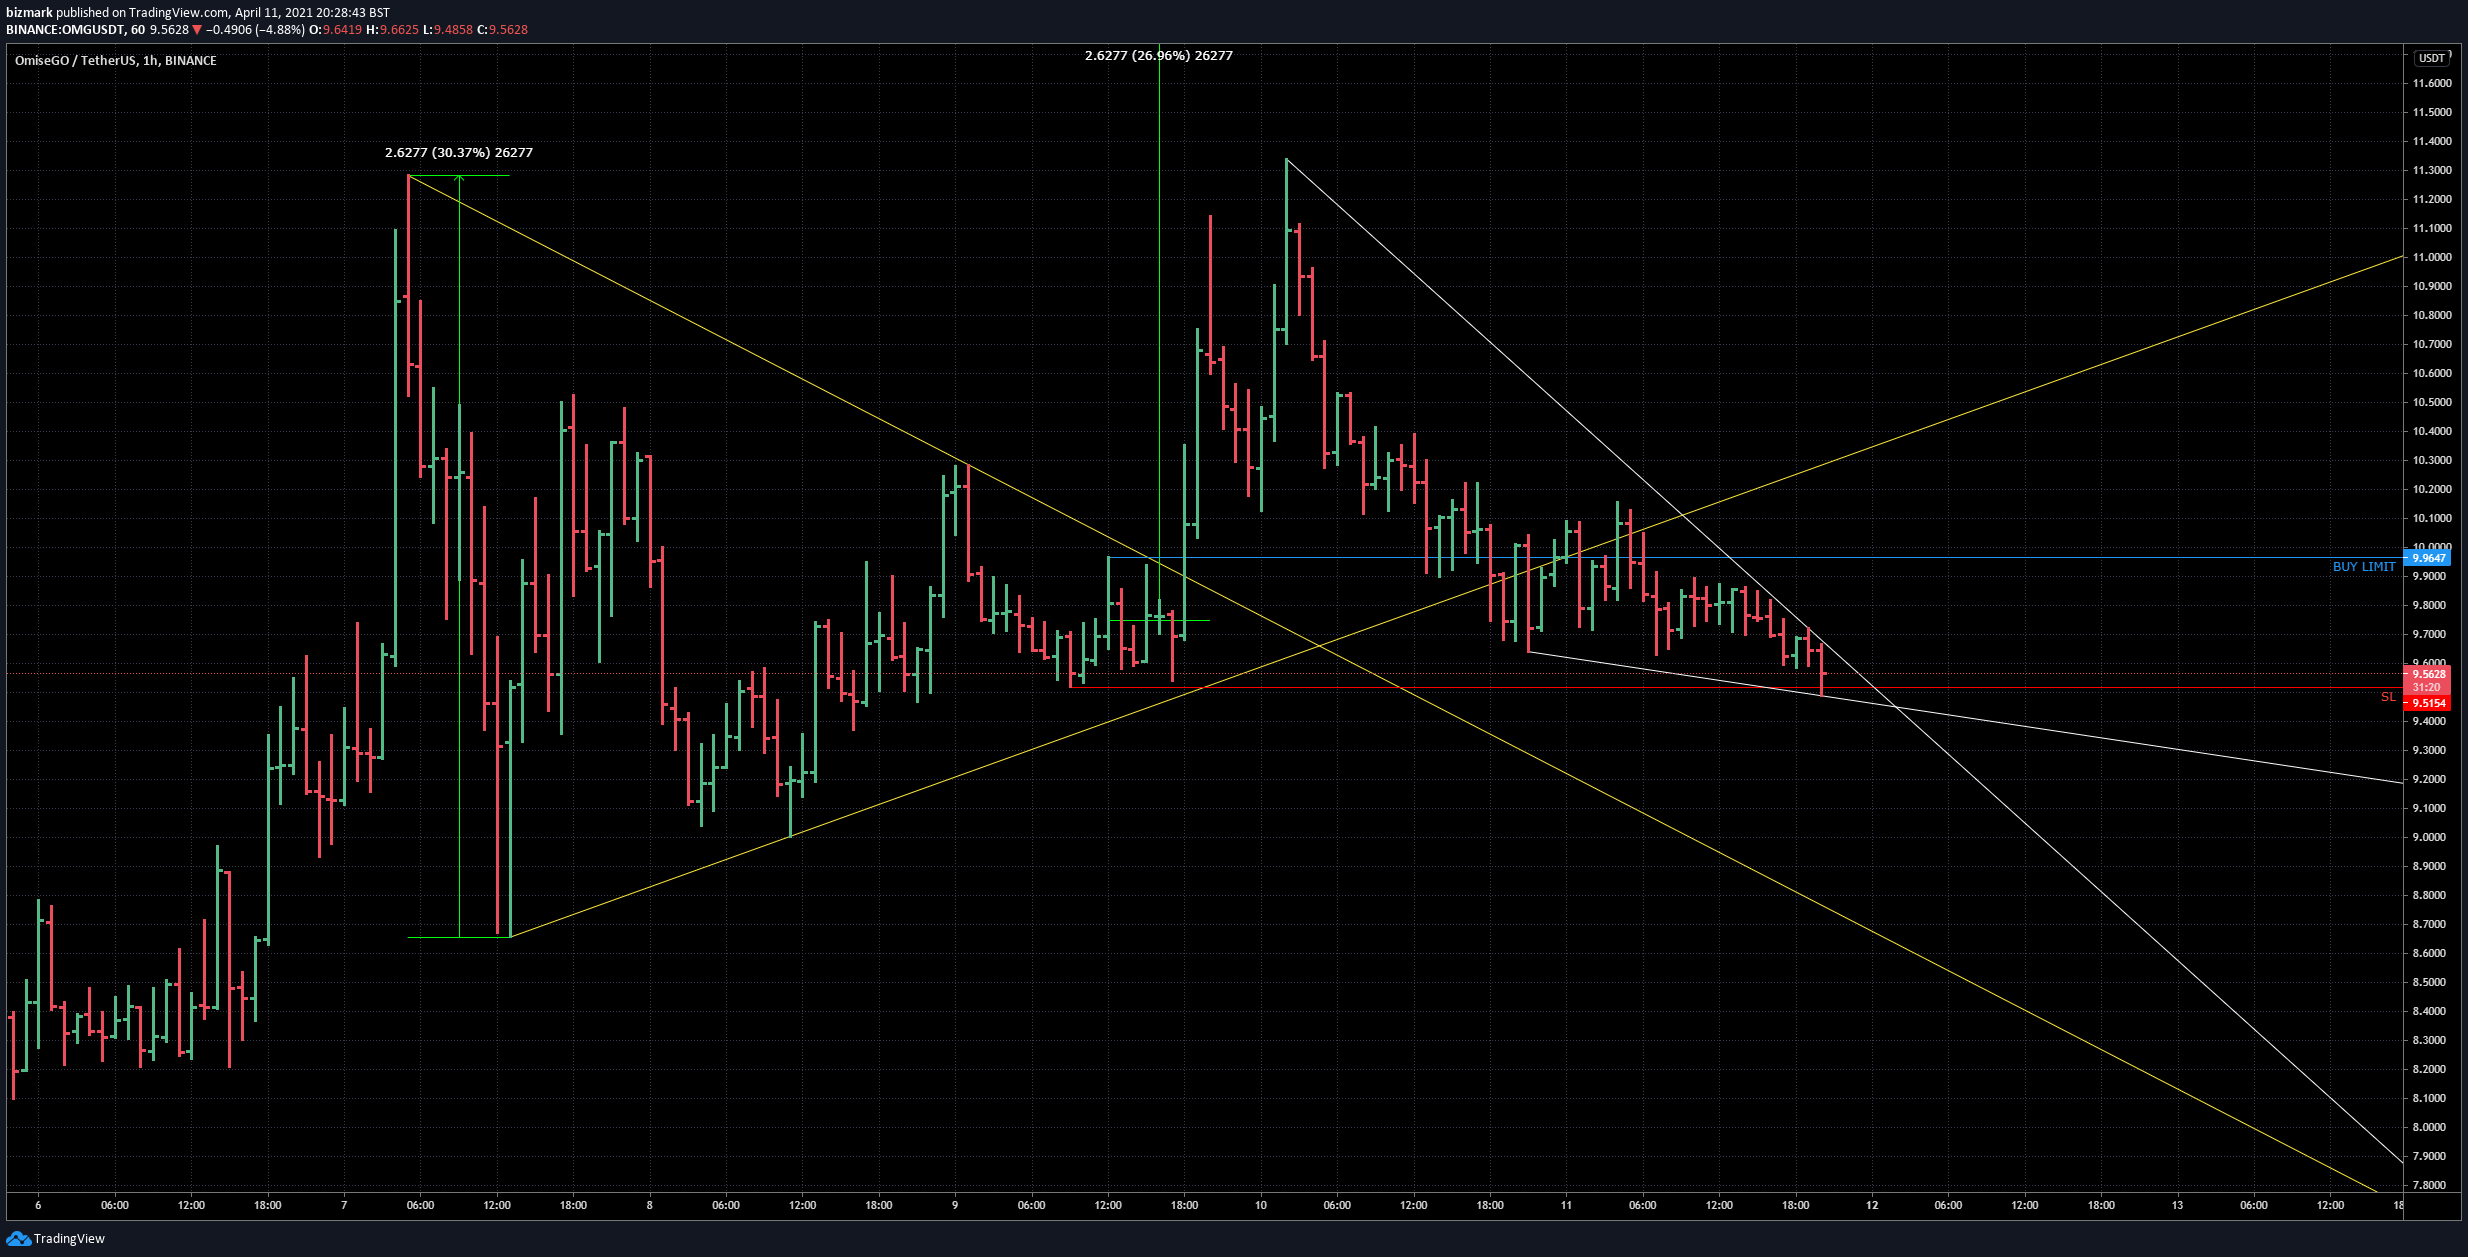The height and width of the screenshot is (1257, 2468).
Task: Click the date label 9 on time axis
Action: point(955,1205)
